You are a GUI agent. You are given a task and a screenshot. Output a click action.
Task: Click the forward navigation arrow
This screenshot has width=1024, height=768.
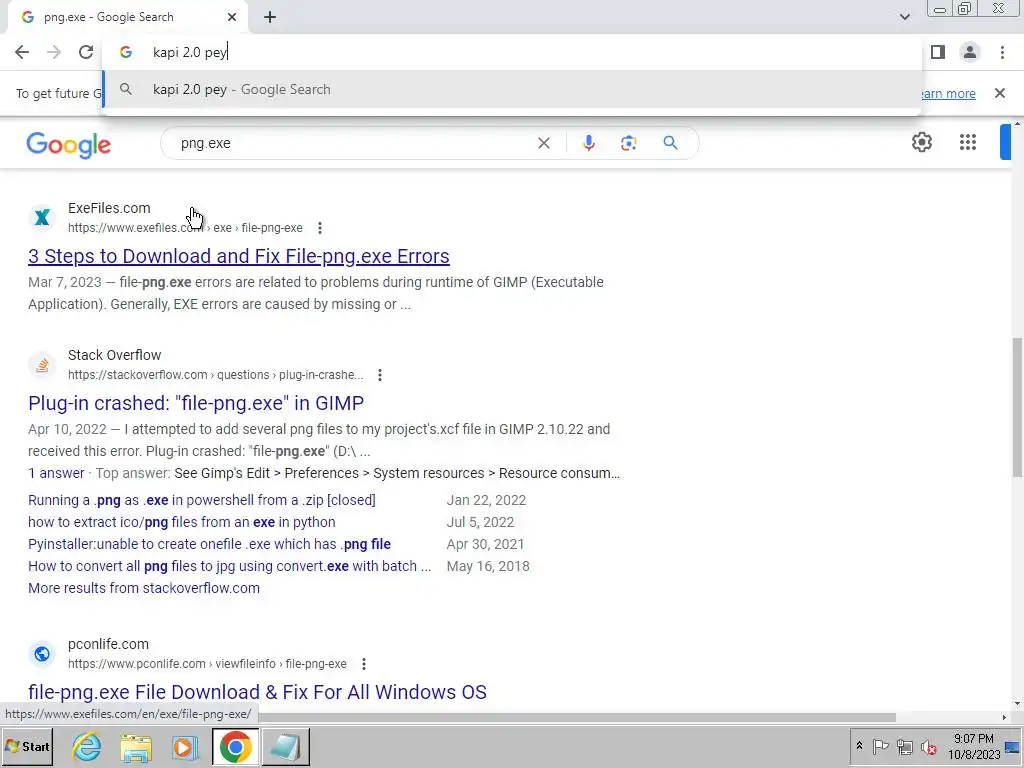[x=54, y=52]
